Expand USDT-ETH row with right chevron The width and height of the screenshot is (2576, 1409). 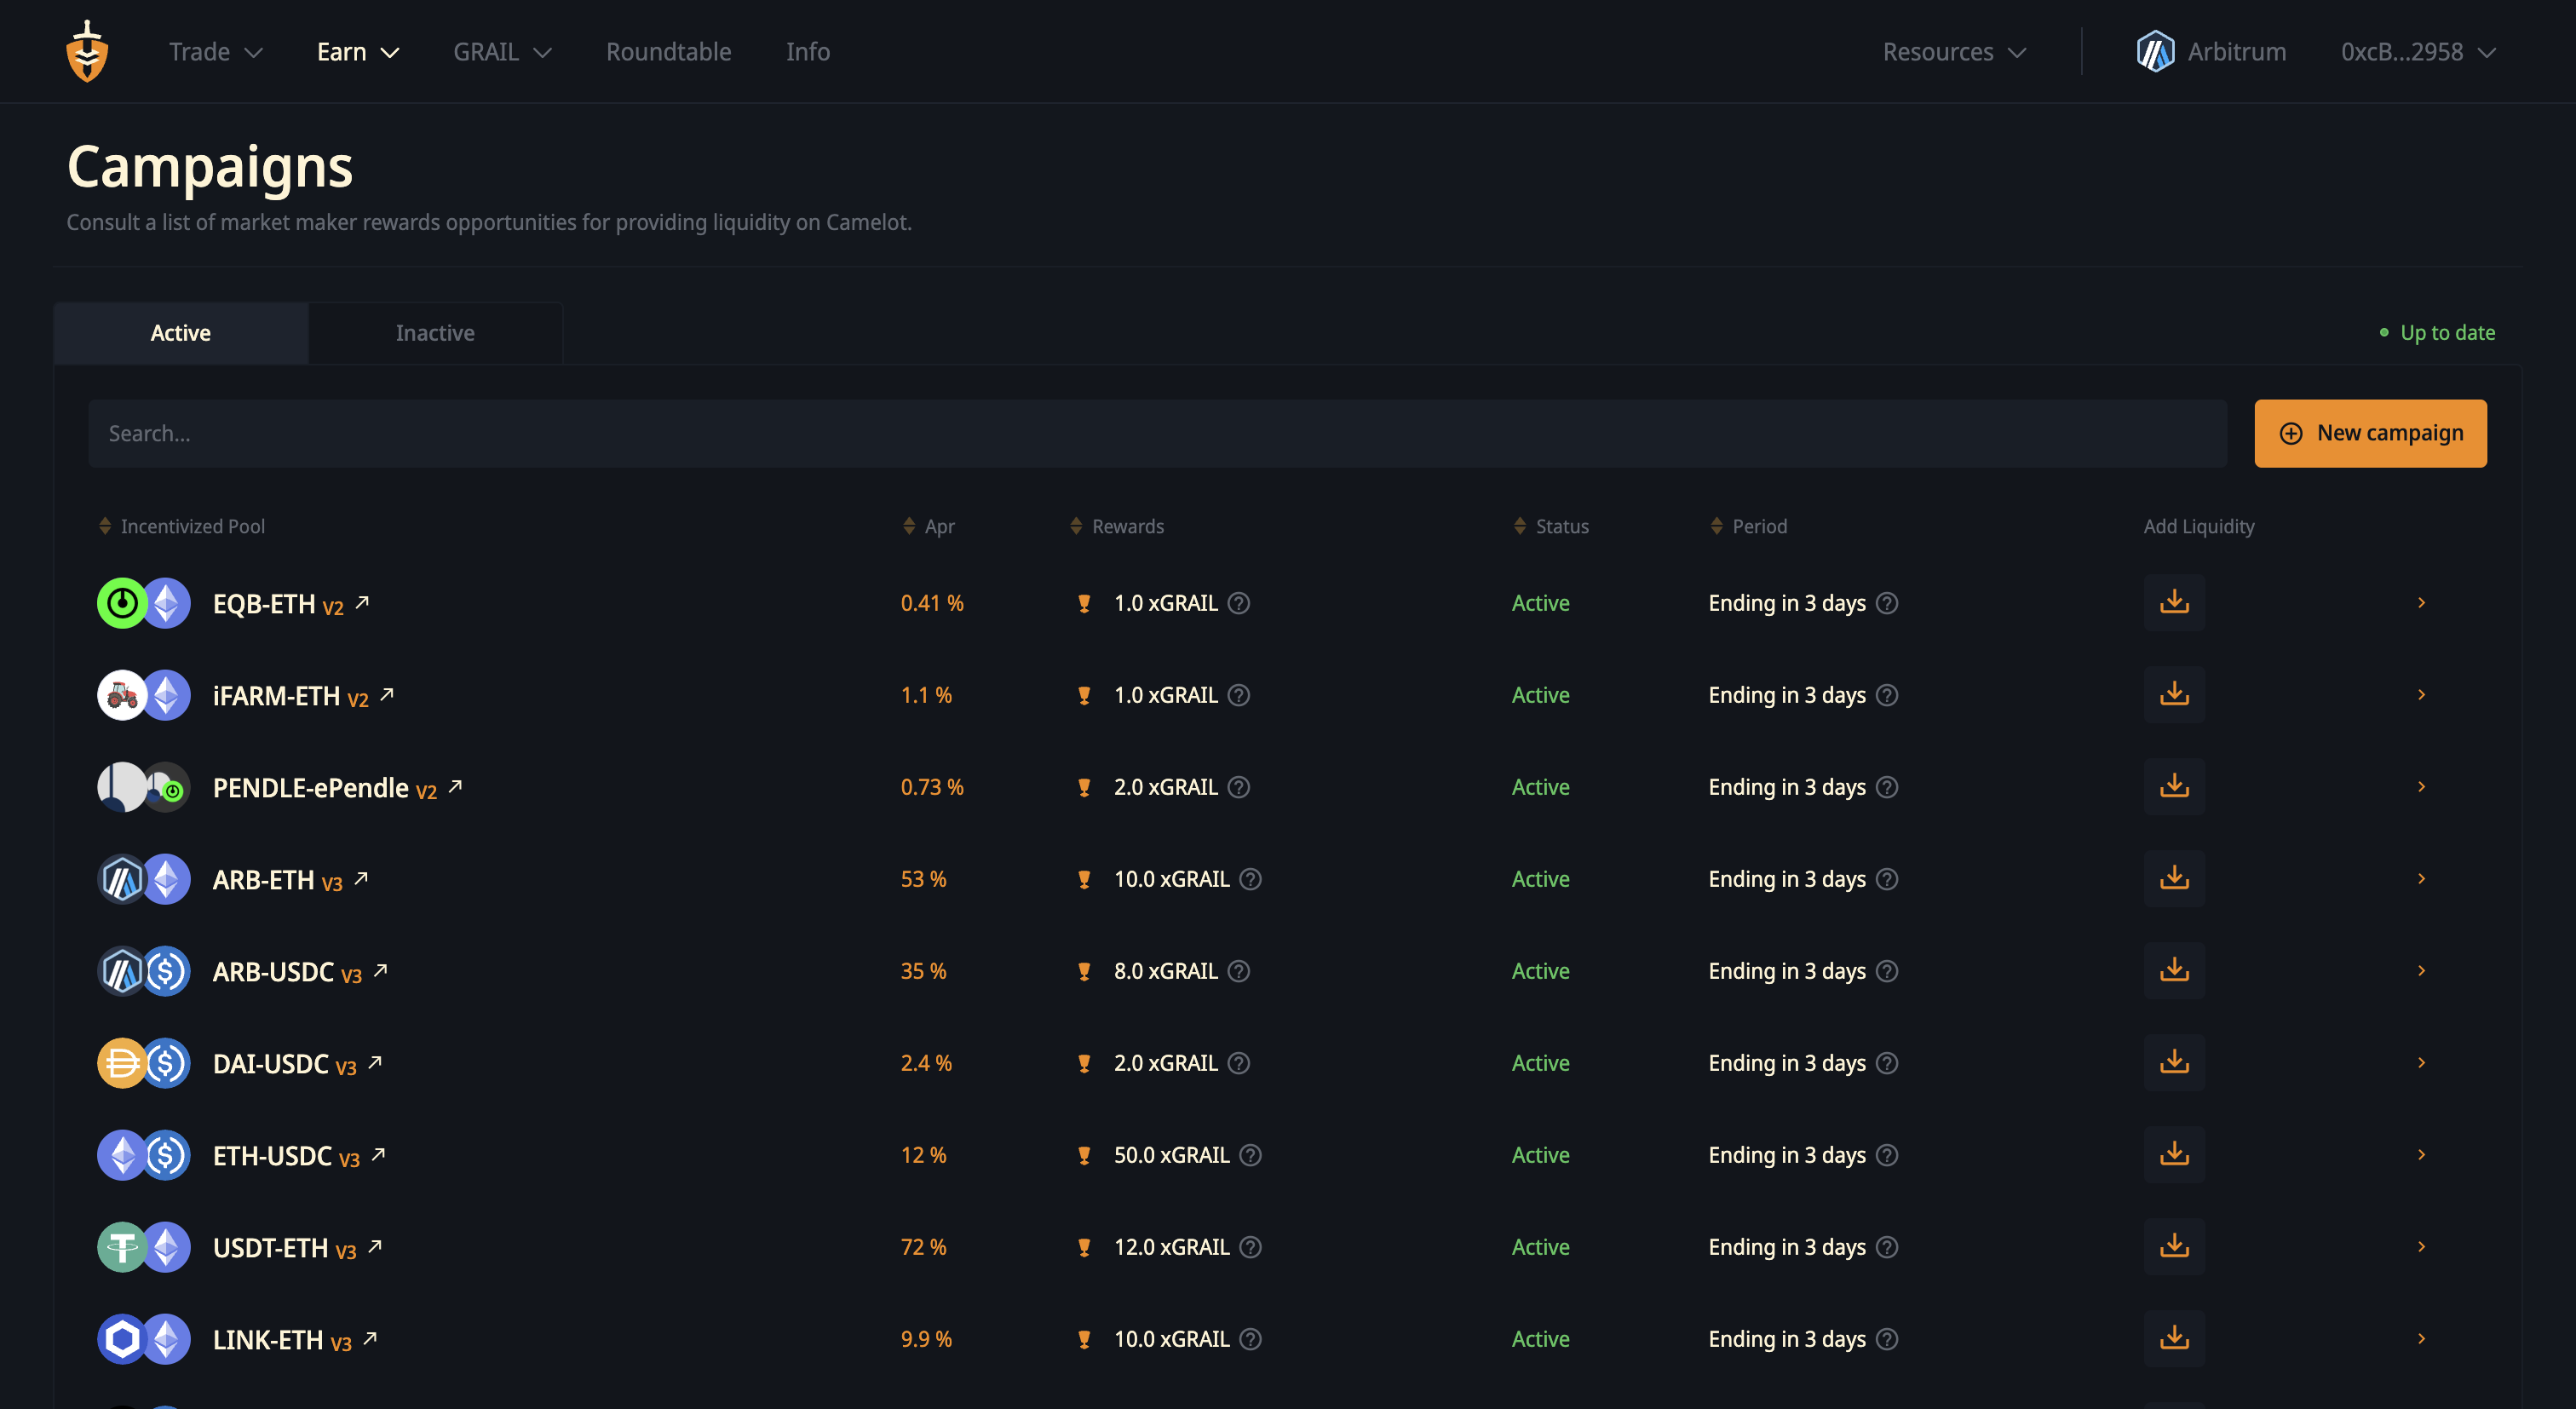[2421, 1246]
